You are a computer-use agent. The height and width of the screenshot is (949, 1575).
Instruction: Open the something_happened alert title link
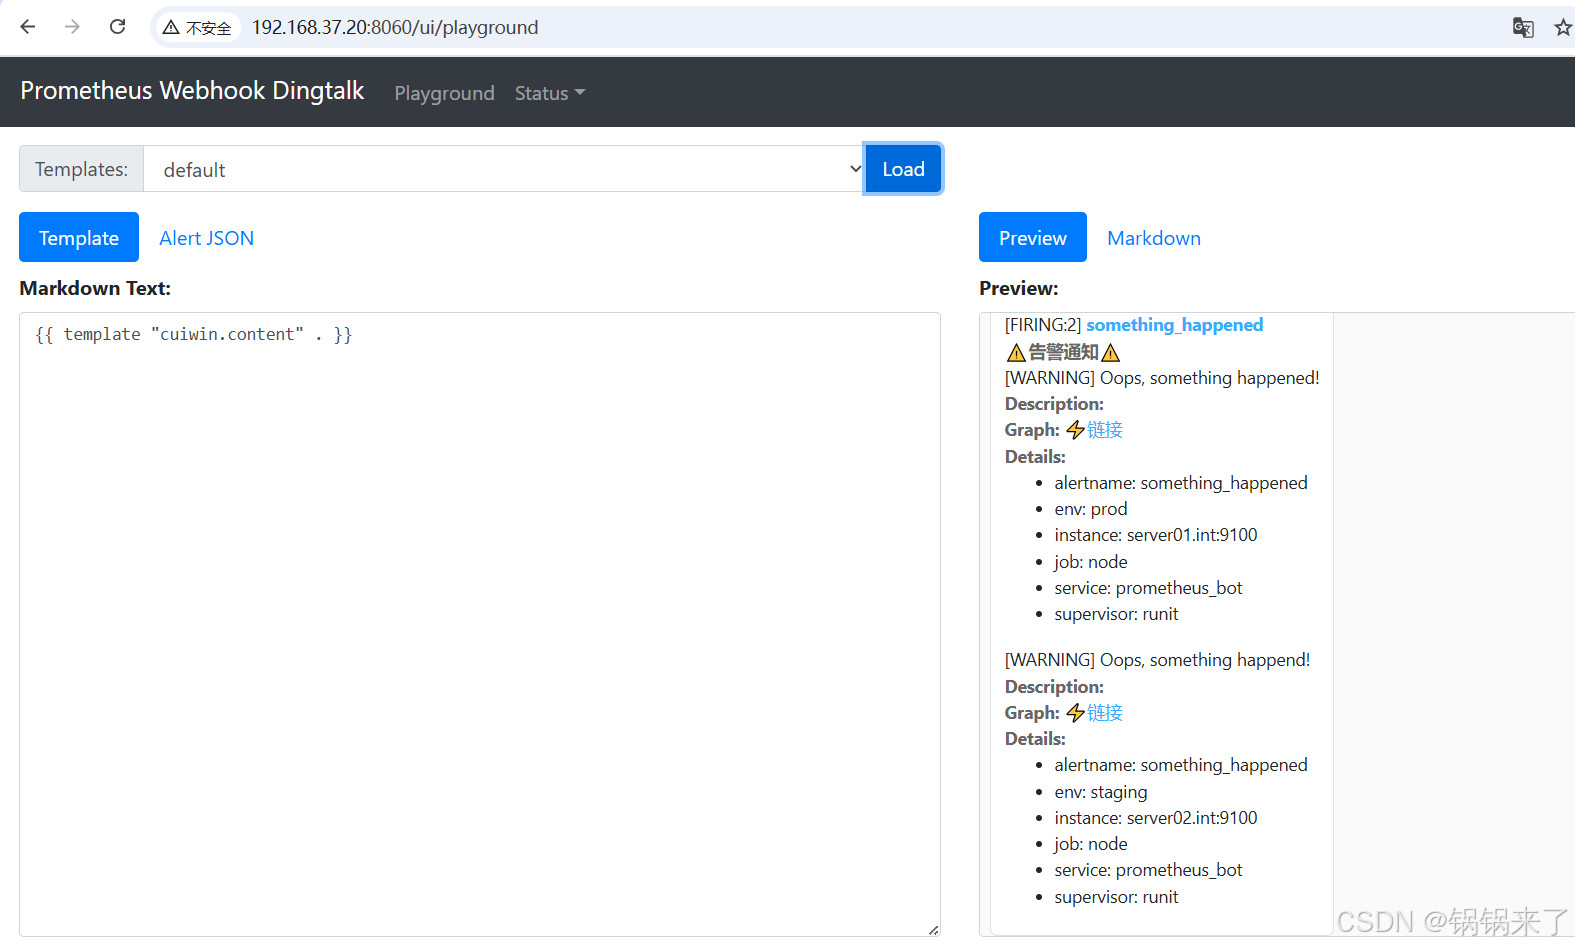pos(1175,325)
